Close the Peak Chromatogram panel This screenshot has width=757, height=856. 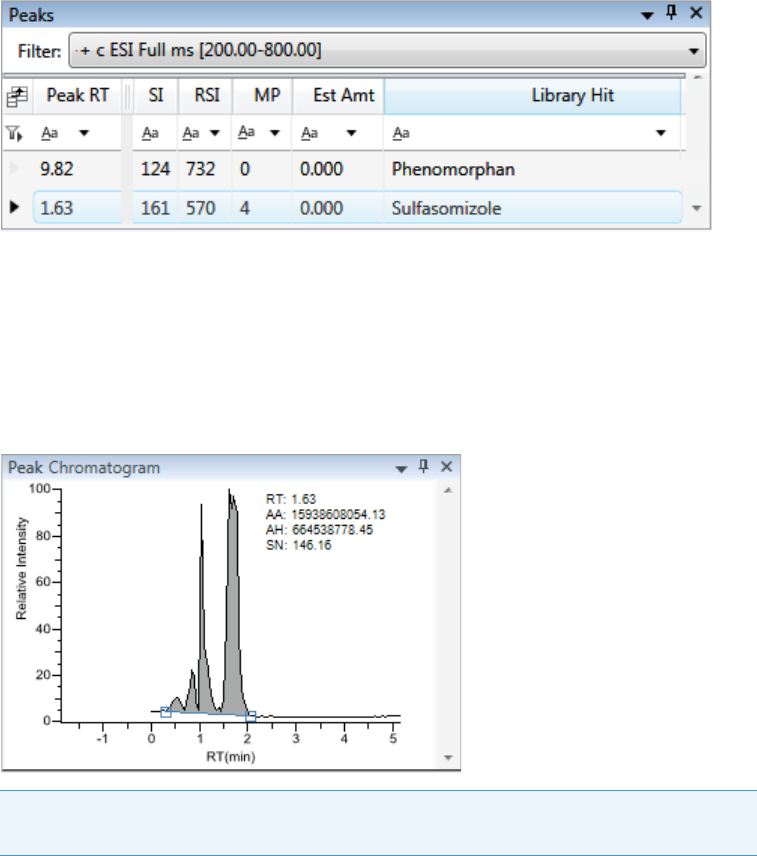[x=446, y=467]
